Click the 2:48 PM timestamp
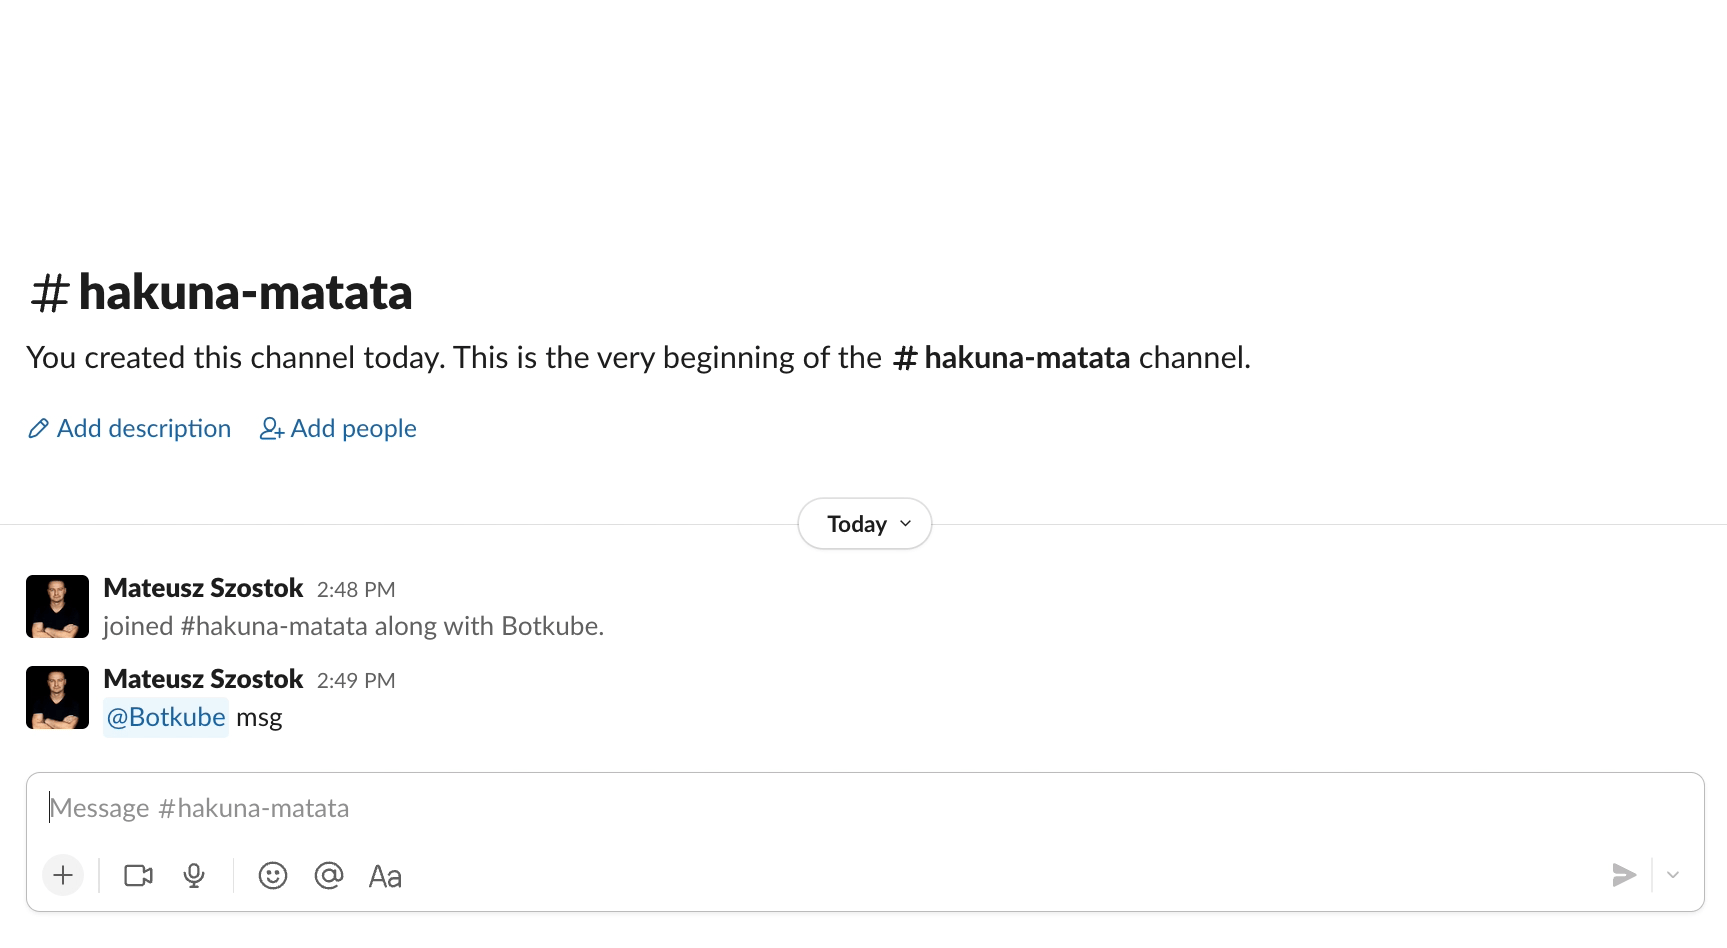The image size is (1727, 948). pos(356,590)
